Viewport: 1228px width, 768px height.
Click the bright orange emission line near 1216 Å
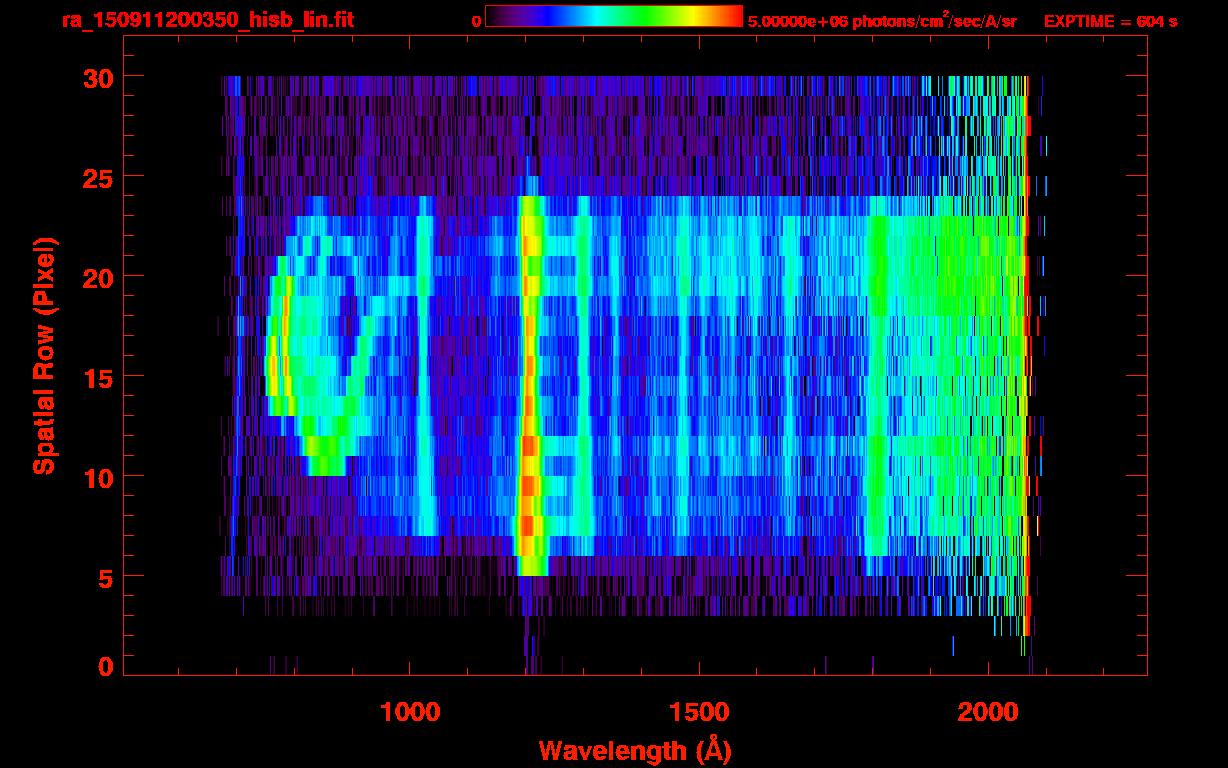tap(530, 385)
